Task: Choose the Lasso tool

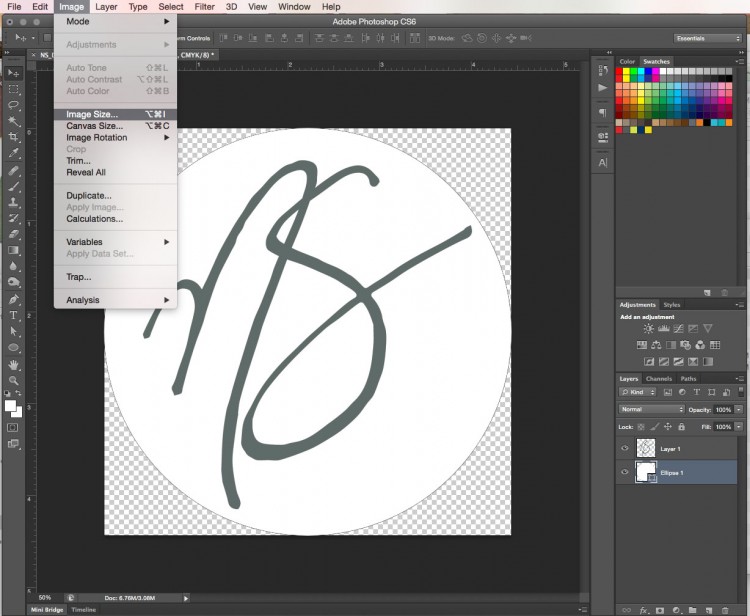Action: pyautogui.click(x=14, y=105)
